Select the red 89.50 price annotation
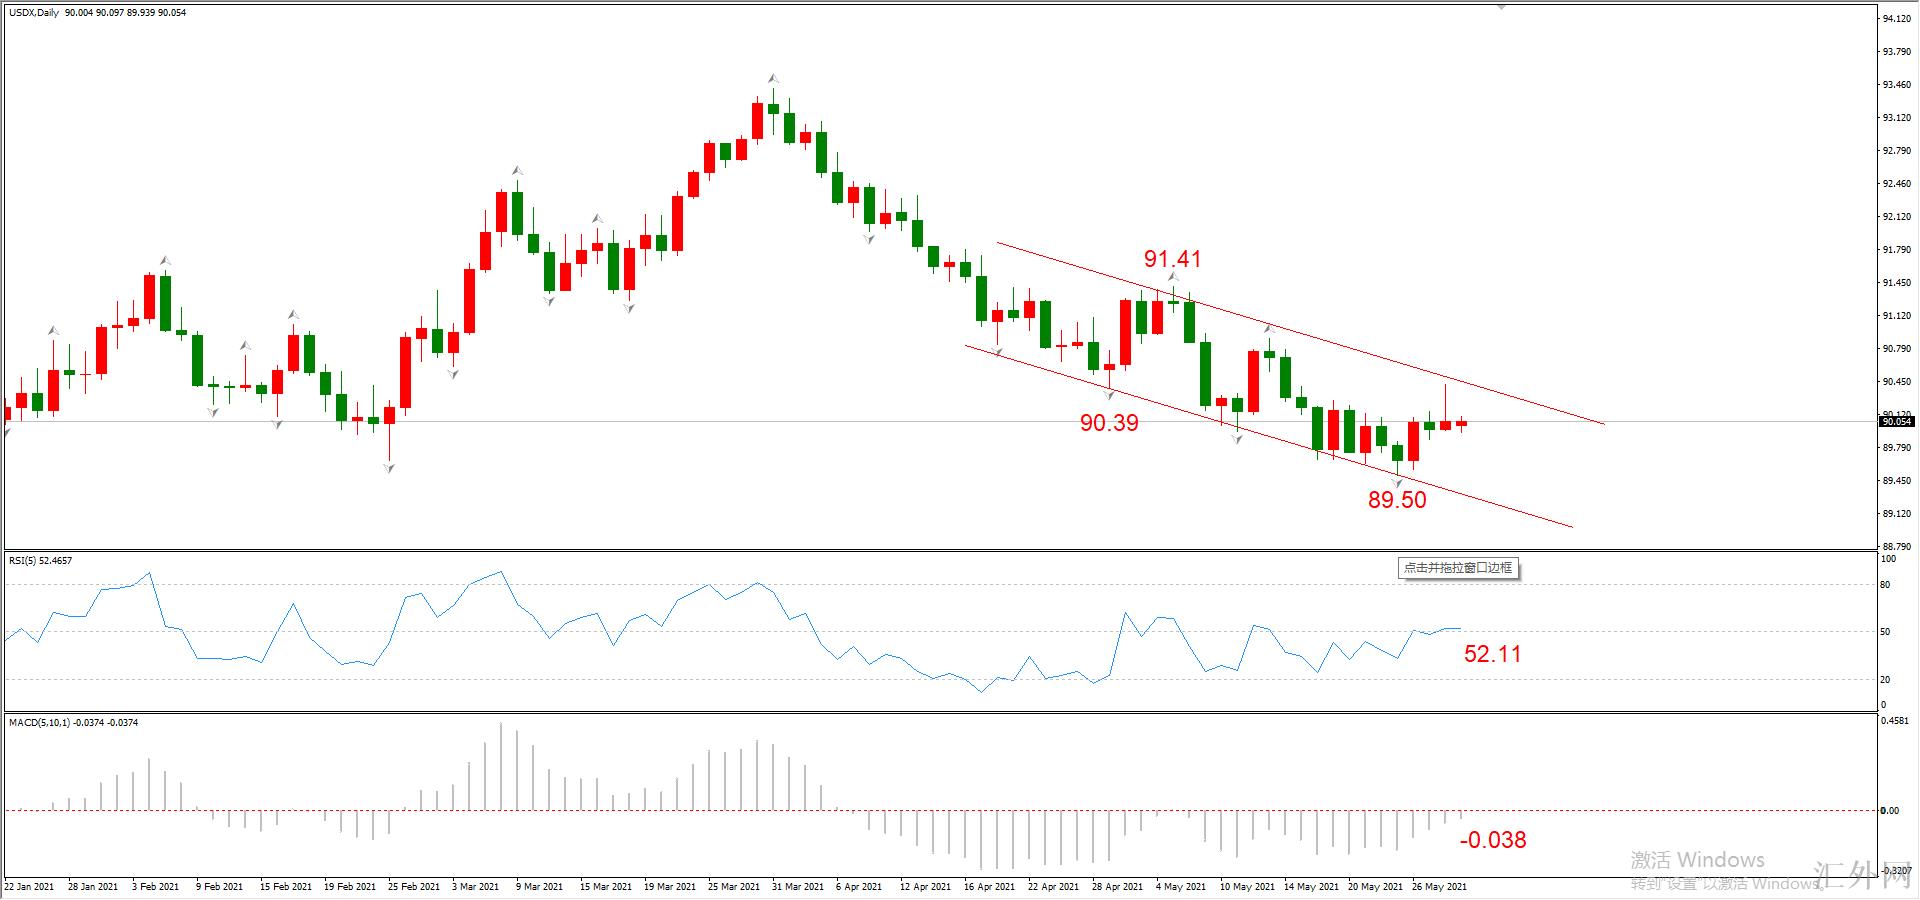The width and height of the screenshot is (1920, 900). [1397, 500]
